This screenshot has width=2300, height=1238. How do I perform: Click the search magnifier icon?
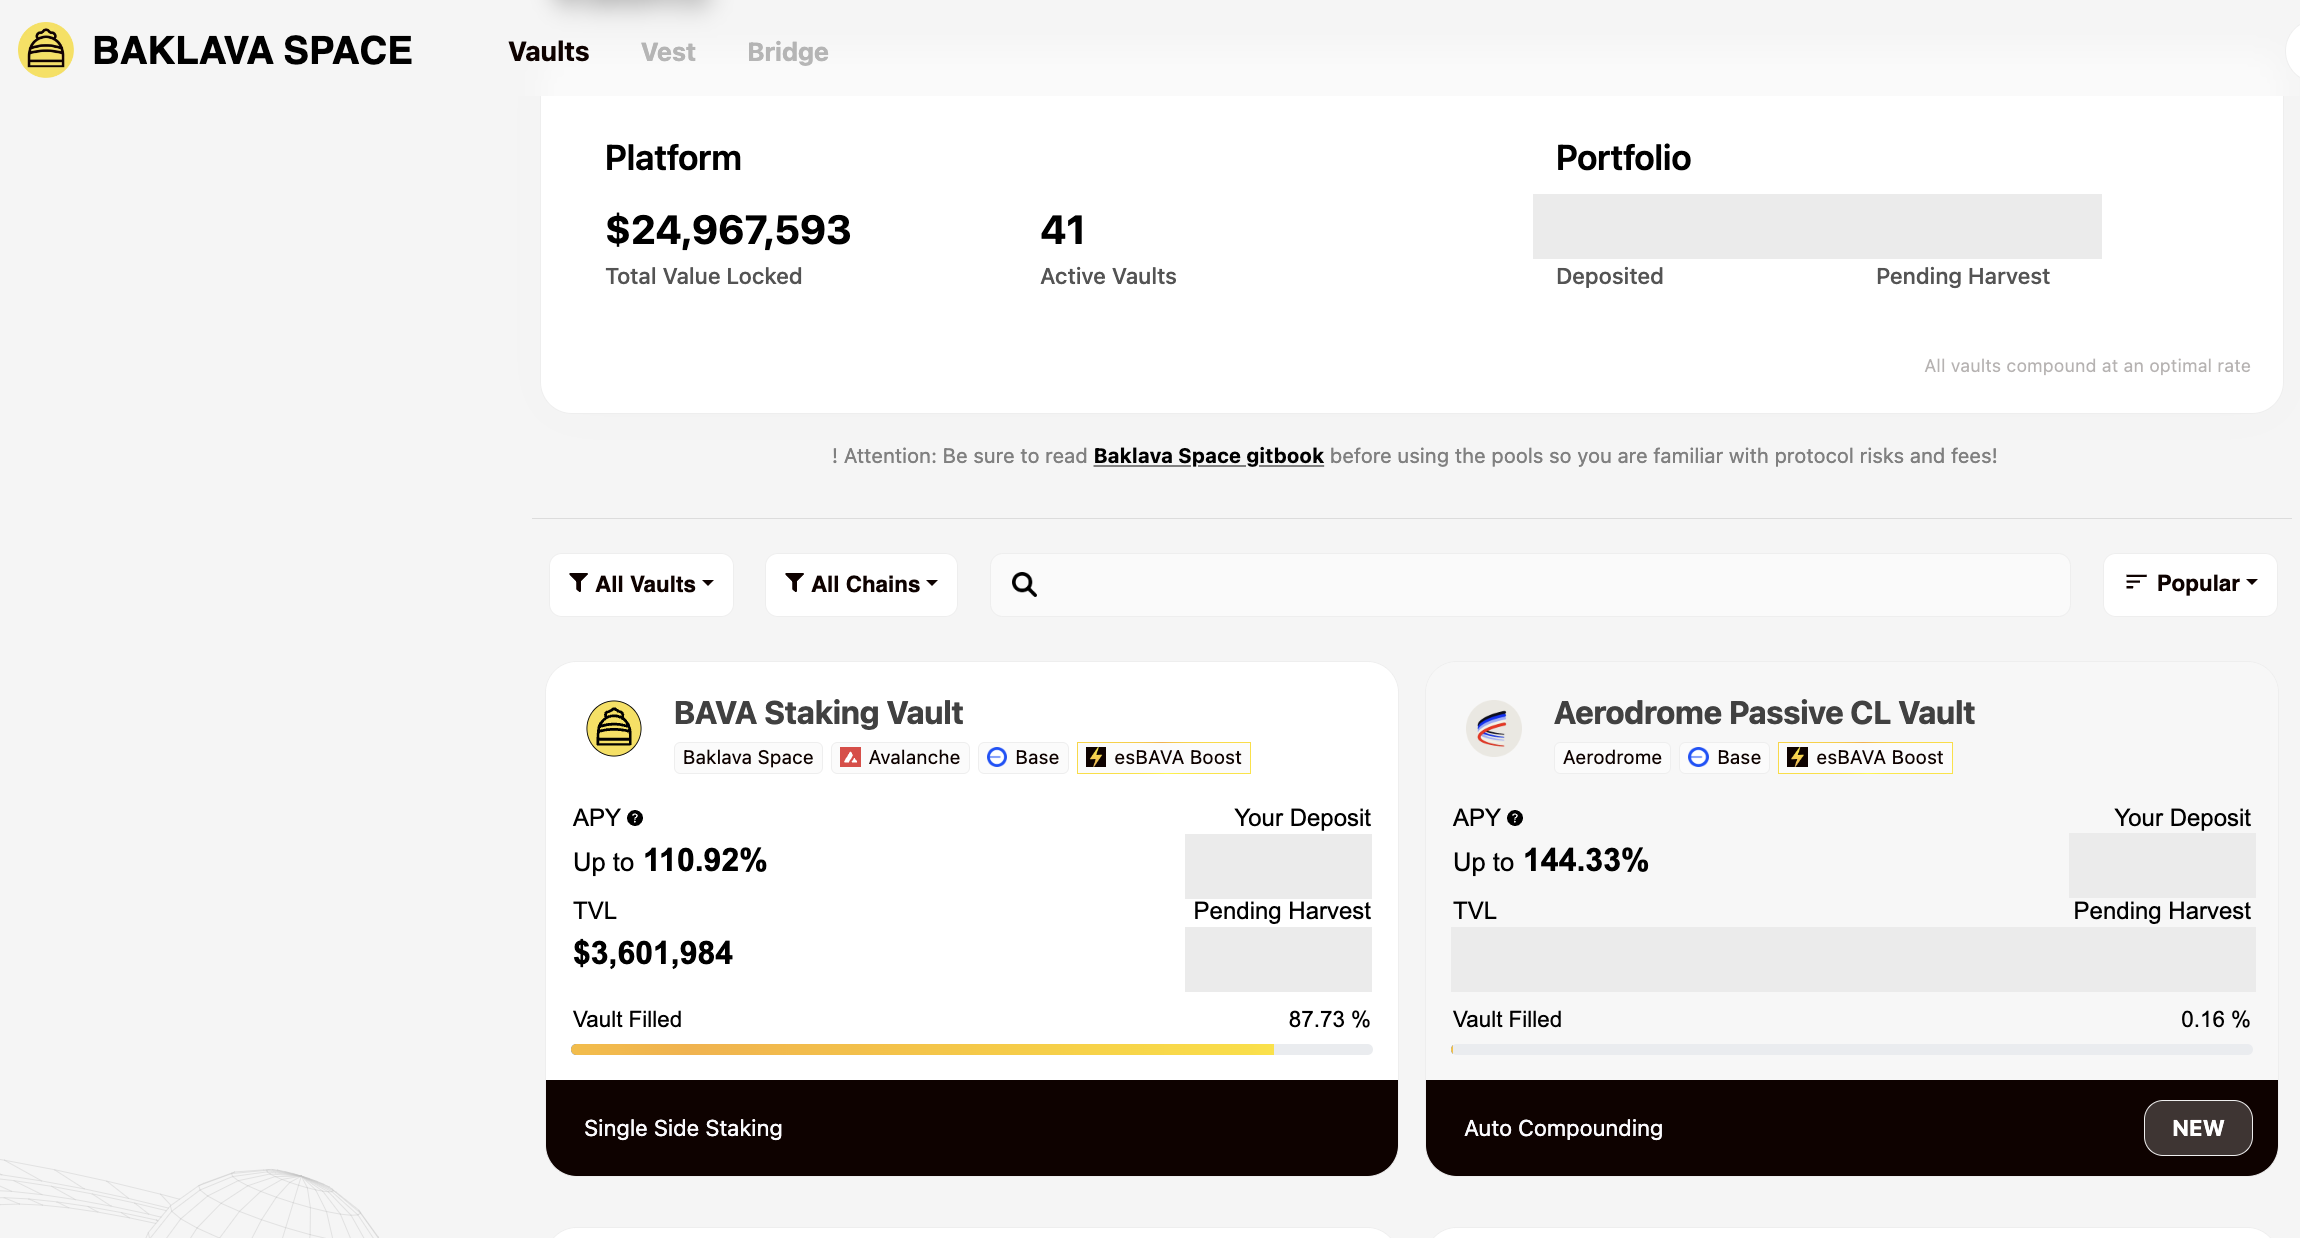click(1024, 584)
